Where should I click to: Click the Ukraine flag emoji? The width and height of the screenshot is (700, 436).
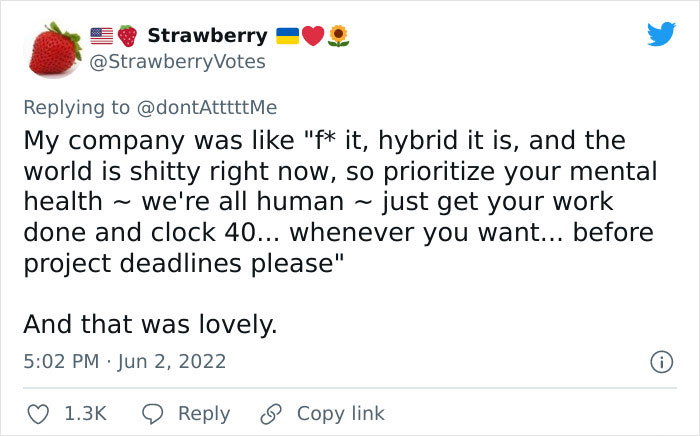click(288, 36)
